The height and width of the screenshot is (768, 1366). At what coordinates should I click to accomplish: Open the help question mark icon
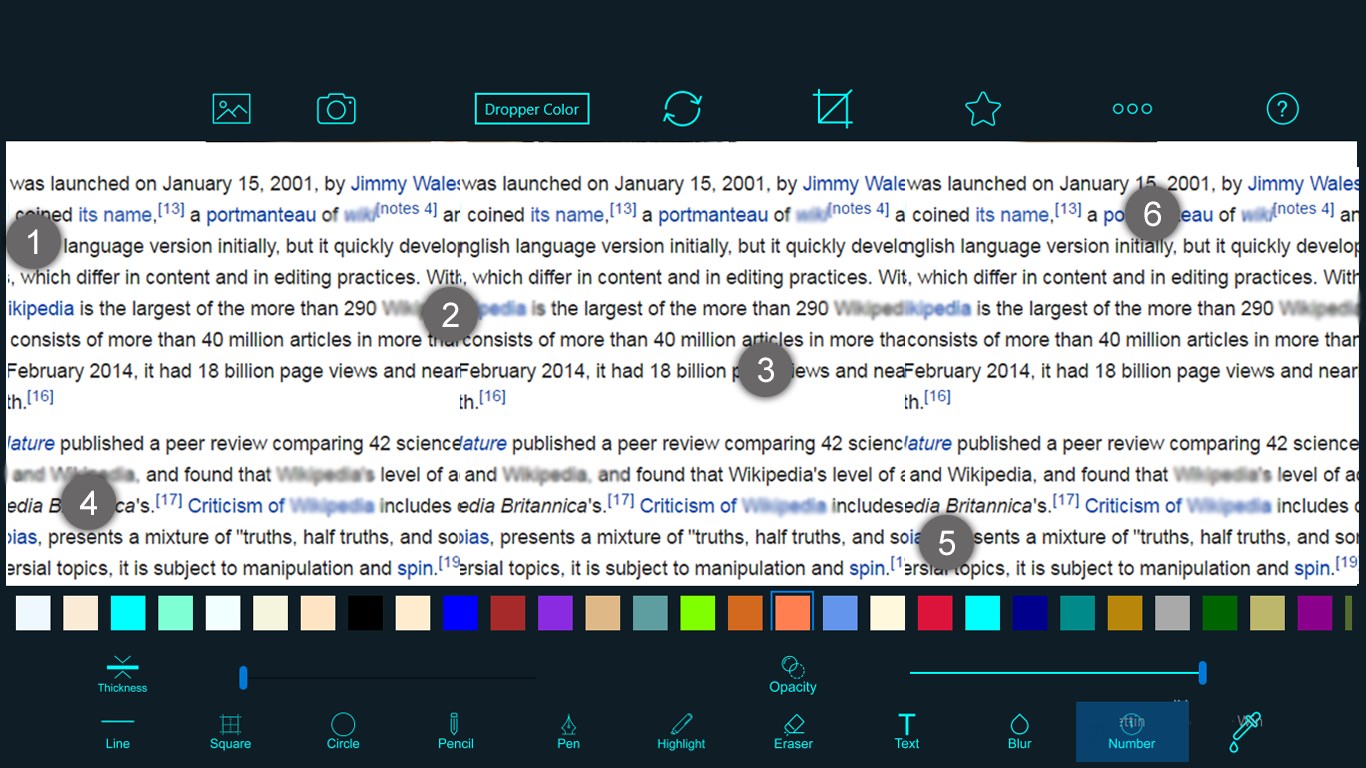coord(1282,109)
